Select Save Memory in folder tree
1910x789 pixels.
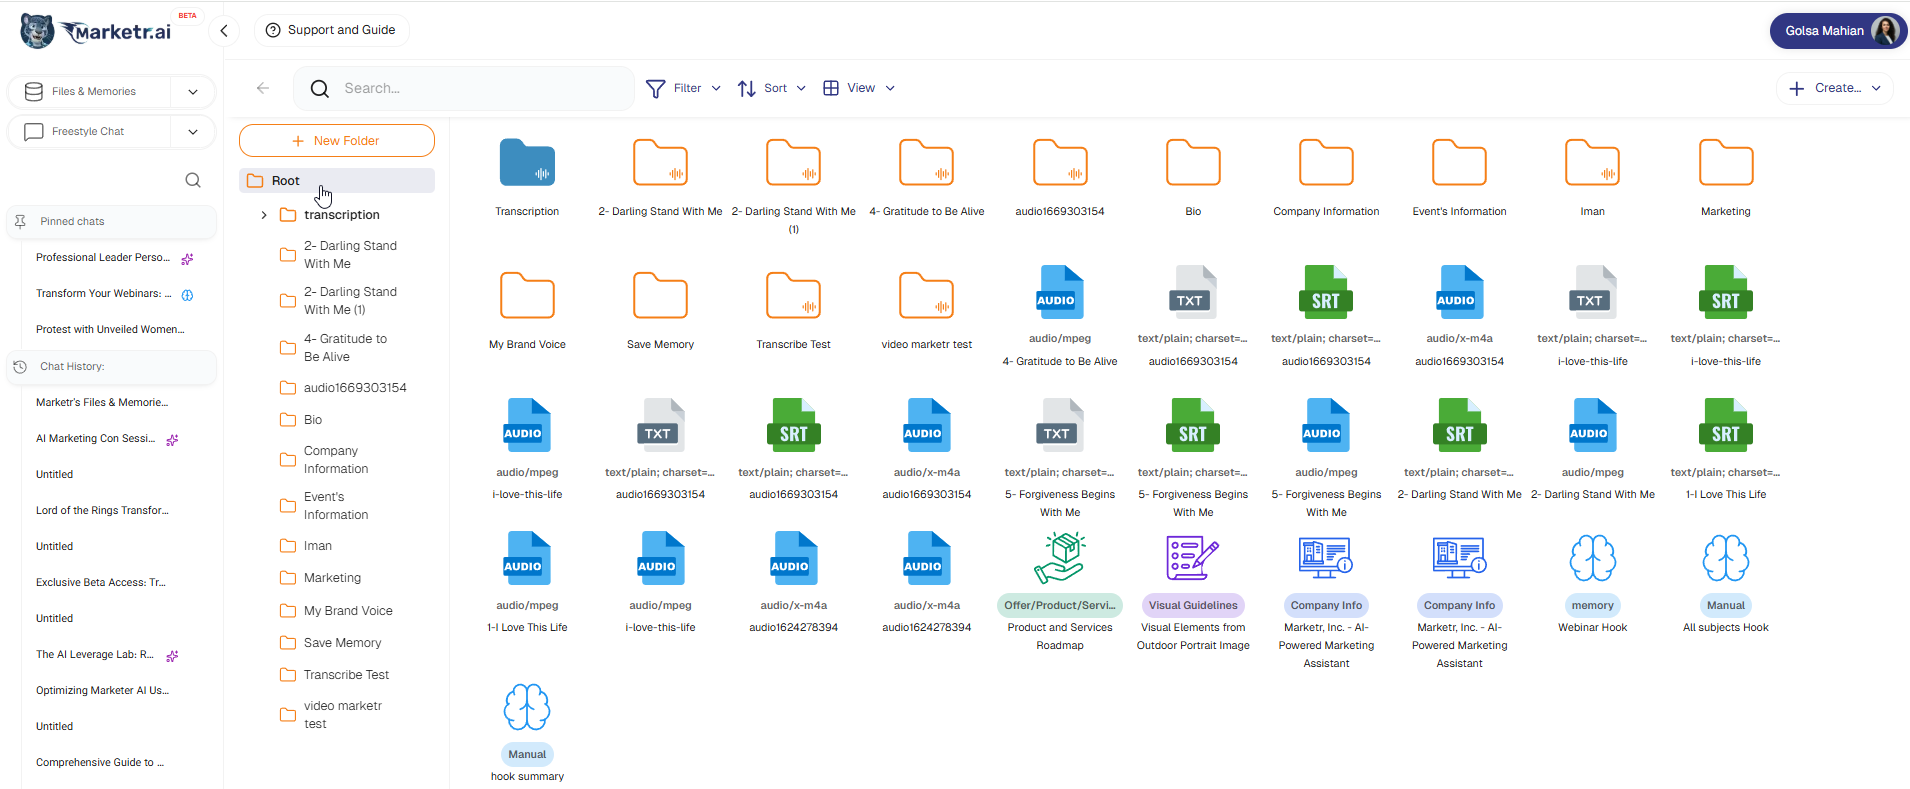point(342,642)
